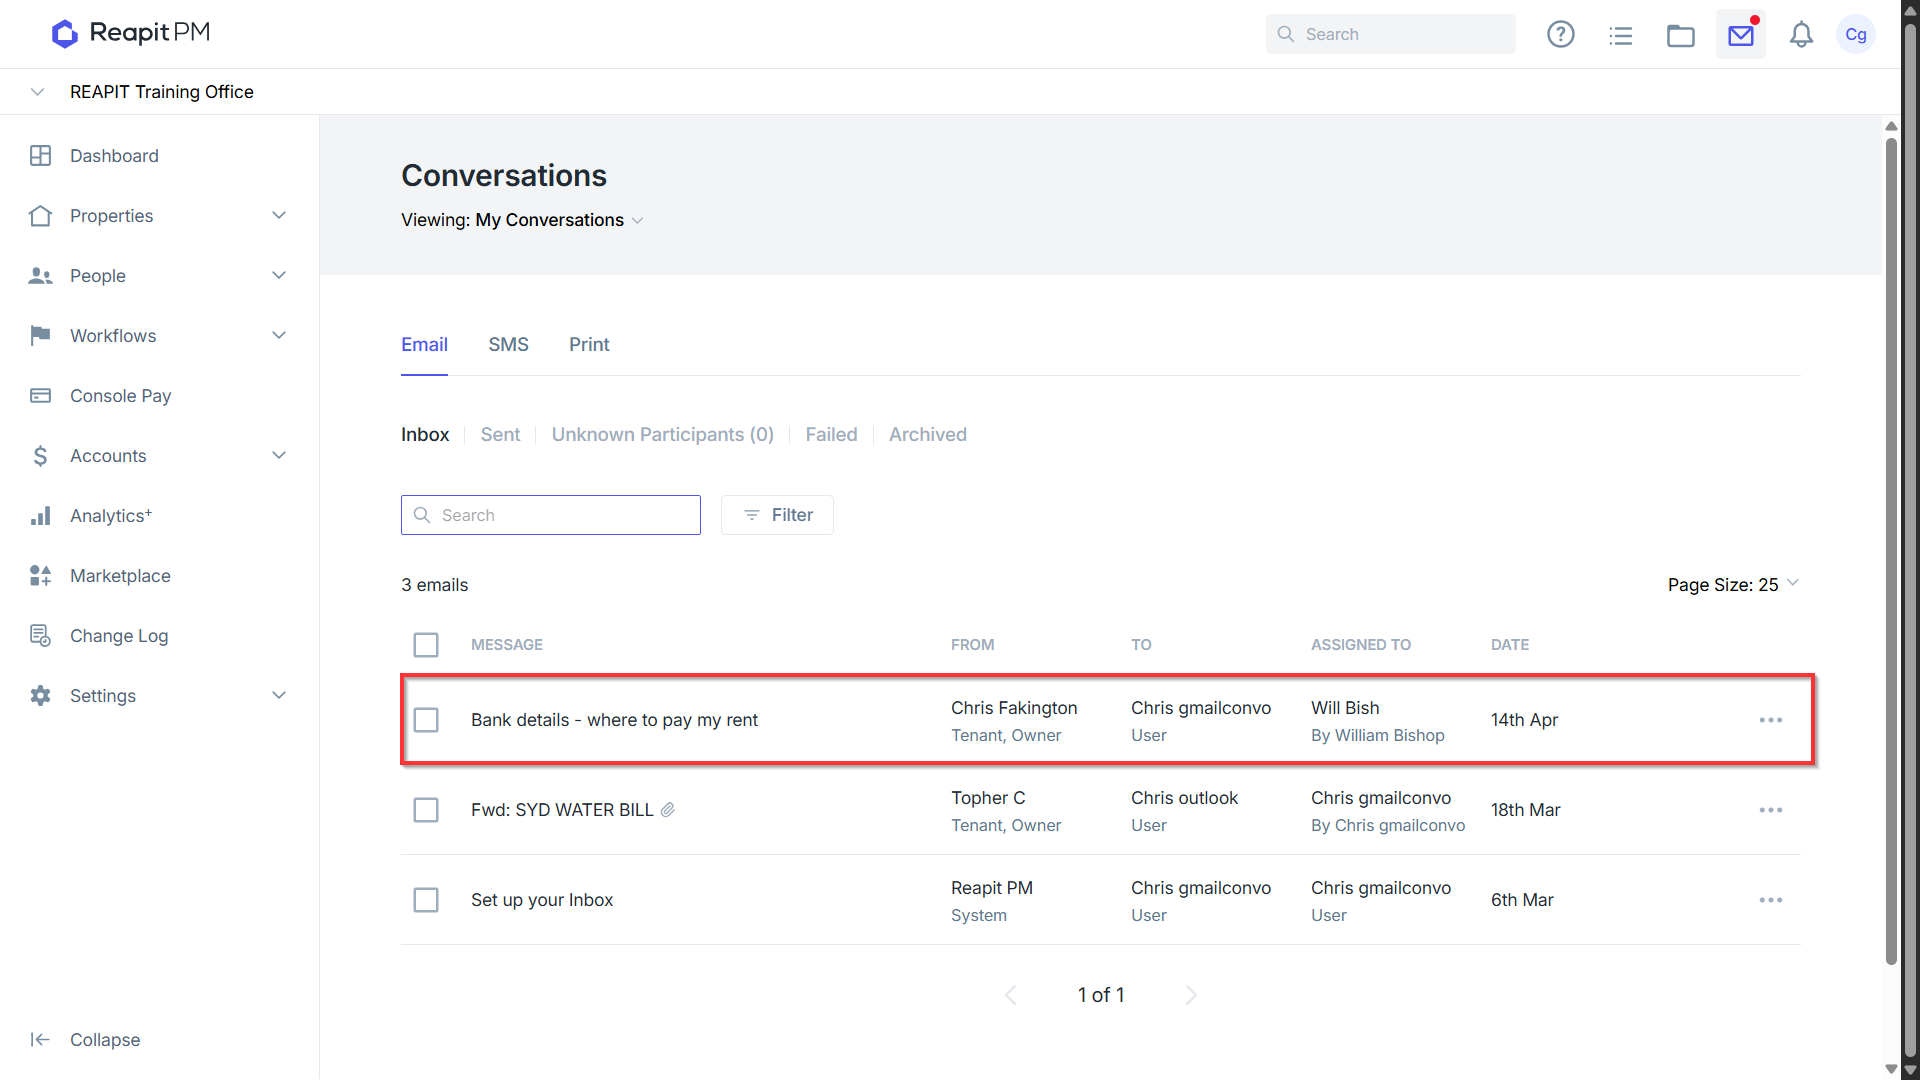Expand the People menu chevron
The height and width of the screenshot is (1080, 1920).
pos(279,275)
